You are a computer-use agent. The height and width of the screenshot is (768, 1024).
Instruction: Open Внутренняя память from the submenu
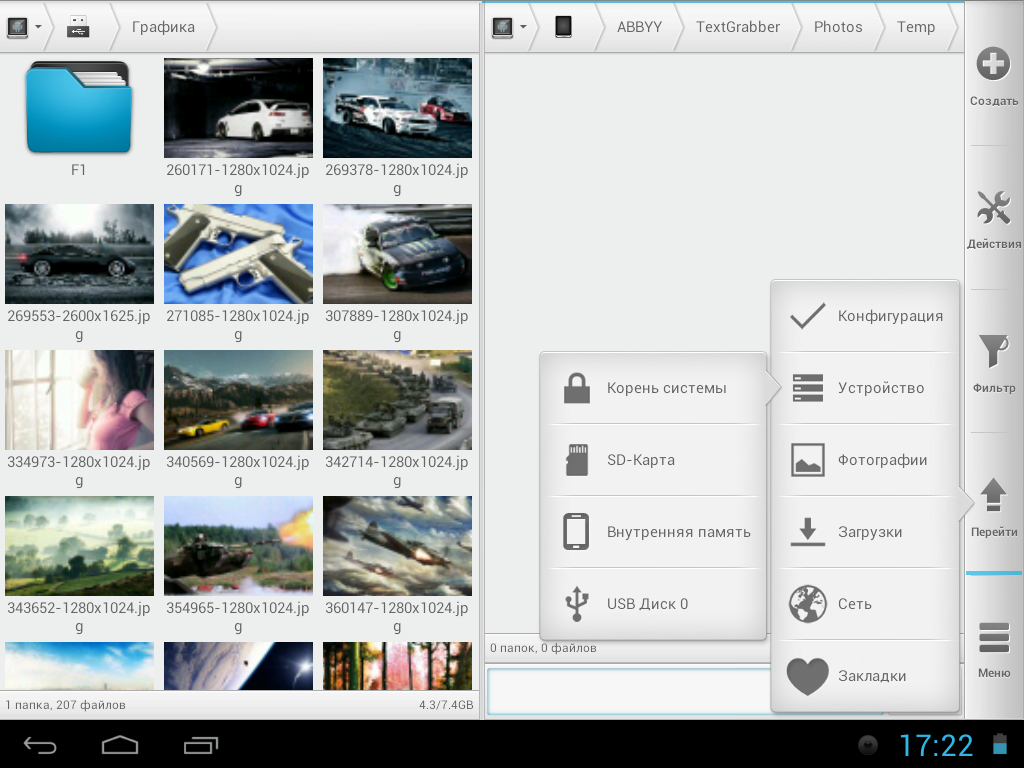653,532
